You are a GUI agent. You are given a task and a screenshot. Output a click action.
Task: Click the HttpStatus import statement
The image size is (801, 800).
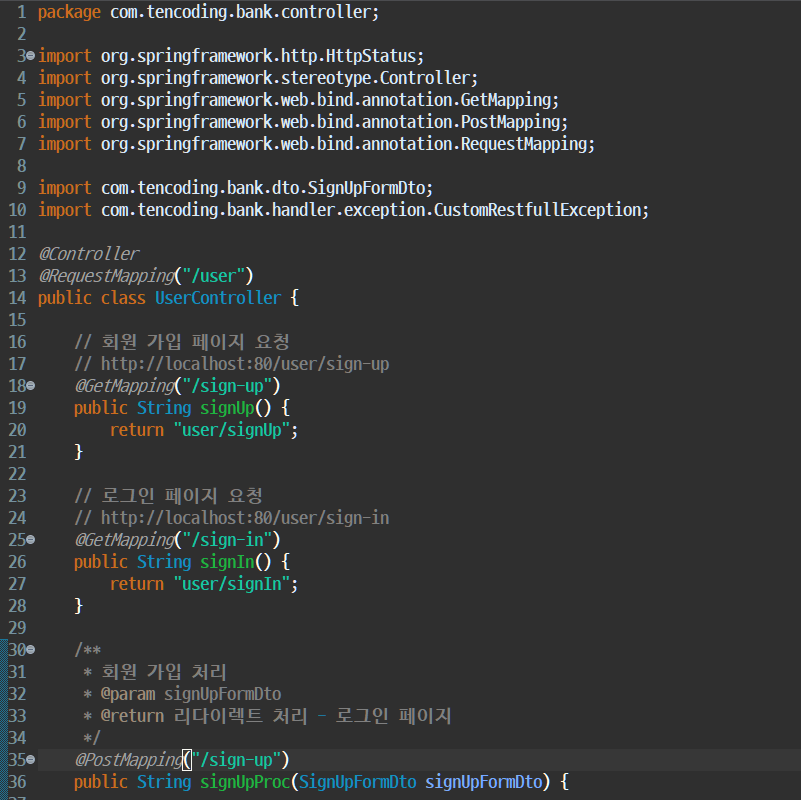231,56
